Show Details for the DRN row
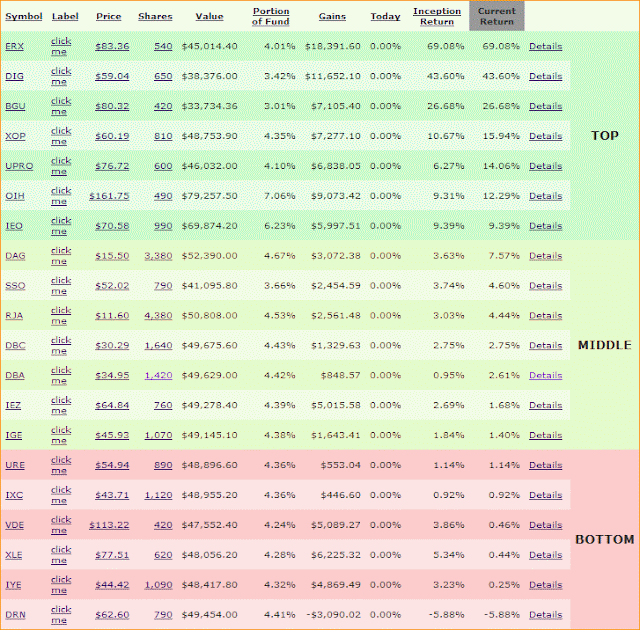 click(x=545, y=614)
